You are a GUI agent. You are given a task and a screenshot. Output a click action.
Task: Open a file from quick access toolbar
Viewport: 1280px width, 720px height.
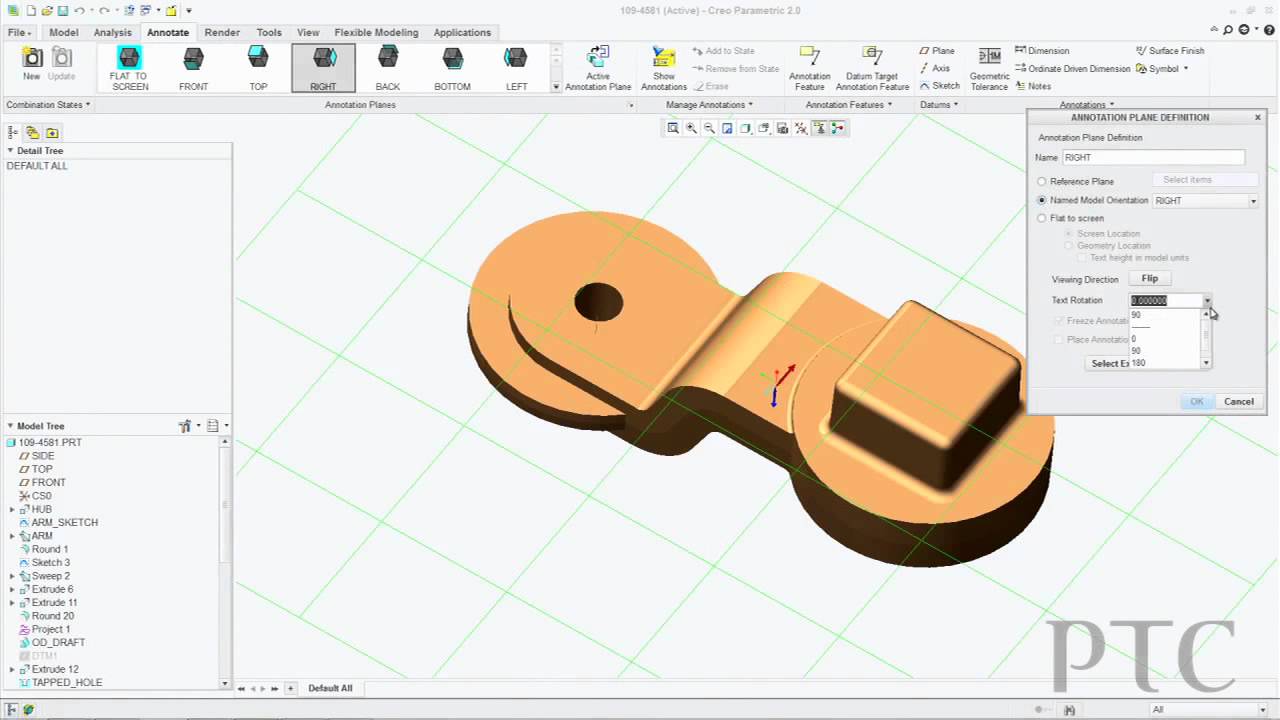coord(47,11)
